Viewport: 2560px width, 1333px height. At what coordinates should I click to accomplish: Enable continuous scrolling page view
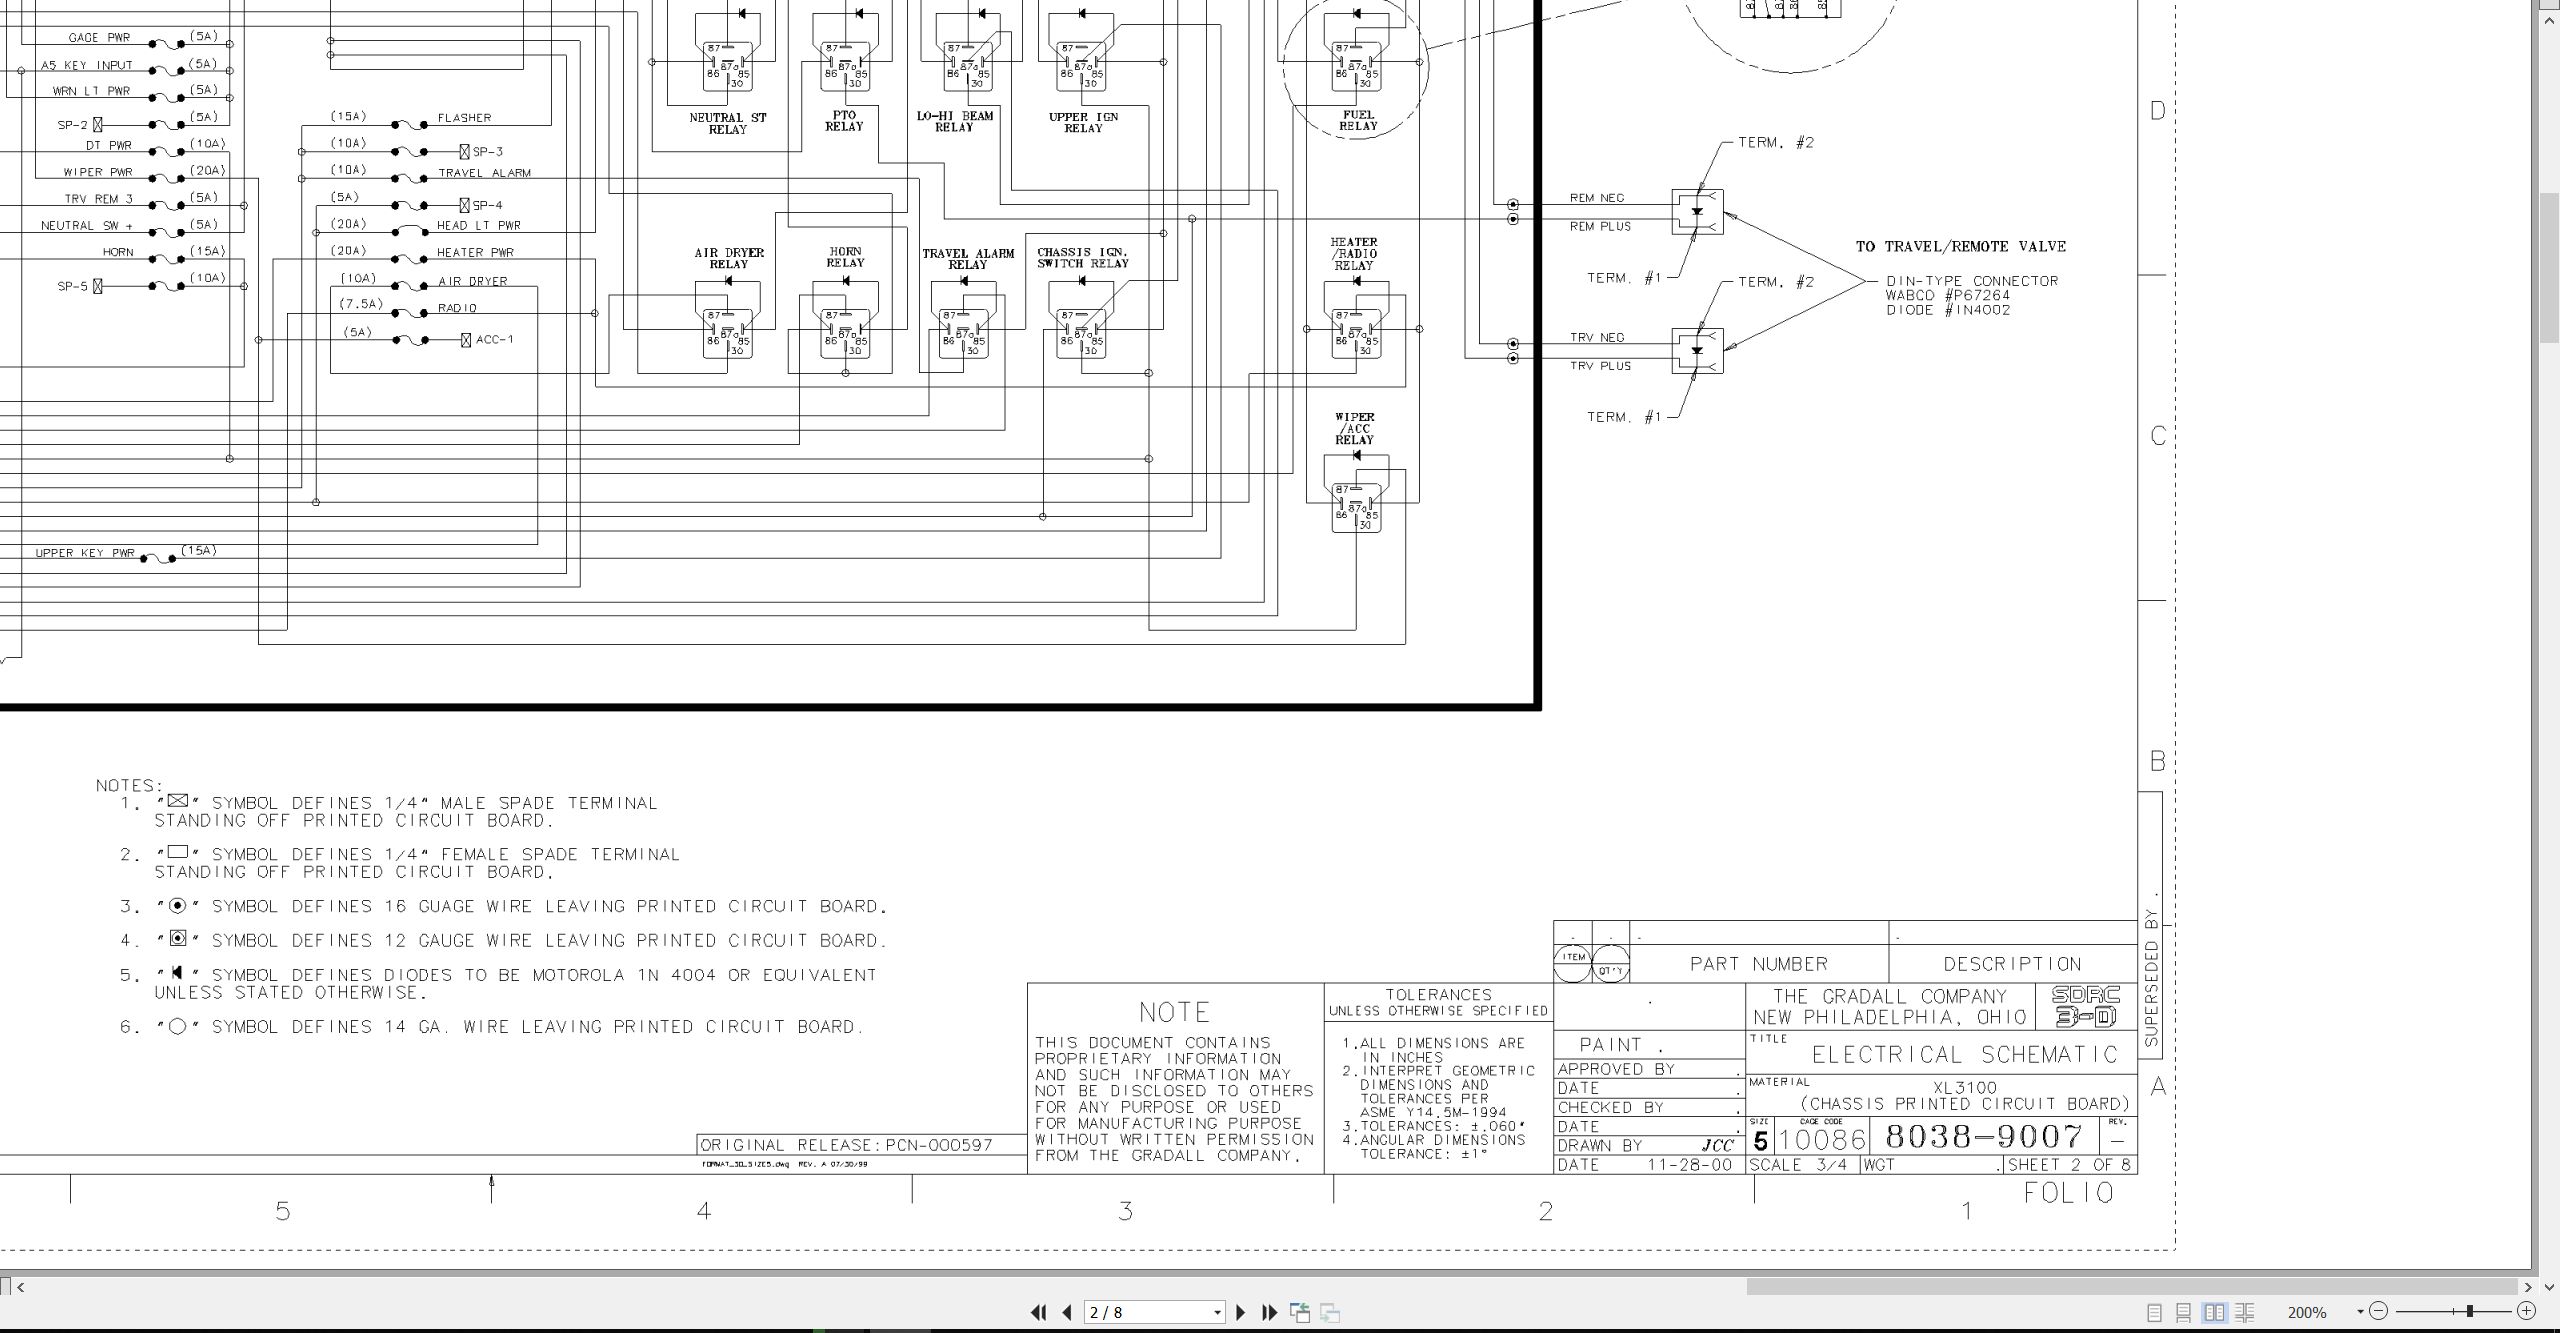pos(2184,1312)
